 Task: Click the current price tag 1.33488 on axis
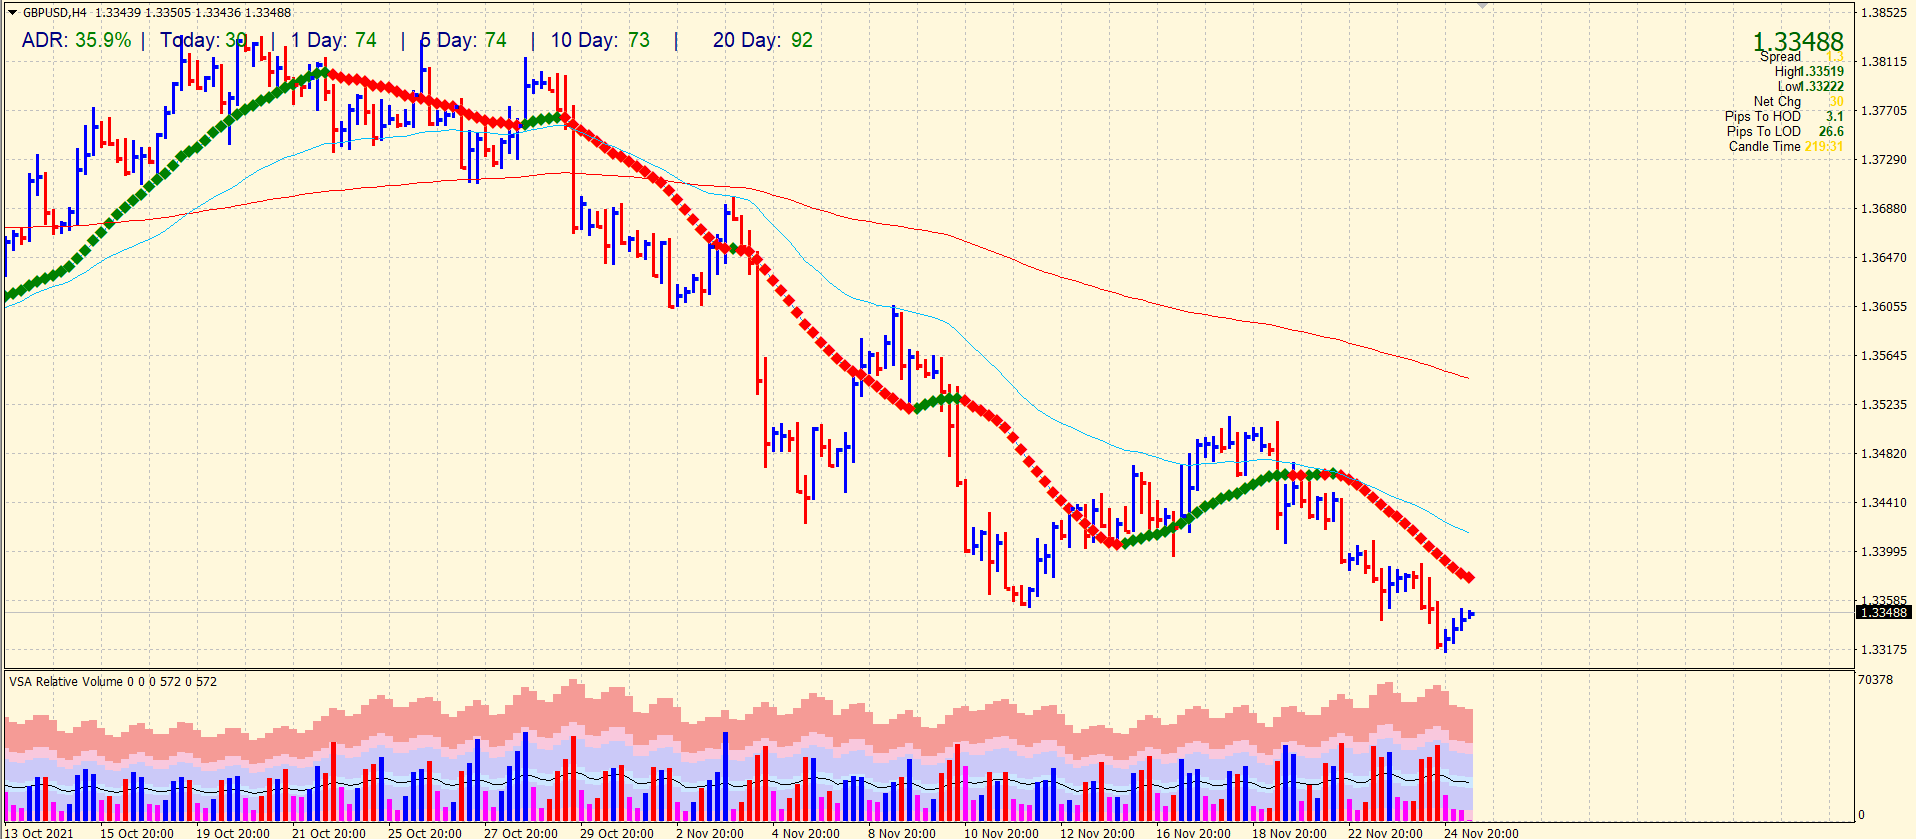coord(1883,612)
